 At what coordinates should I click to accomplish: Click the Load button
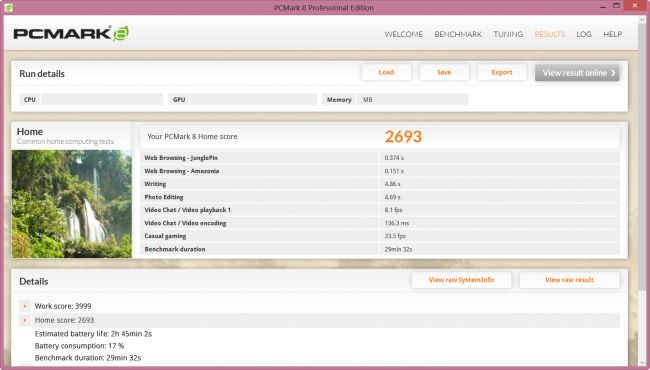(x=386, y=73)
